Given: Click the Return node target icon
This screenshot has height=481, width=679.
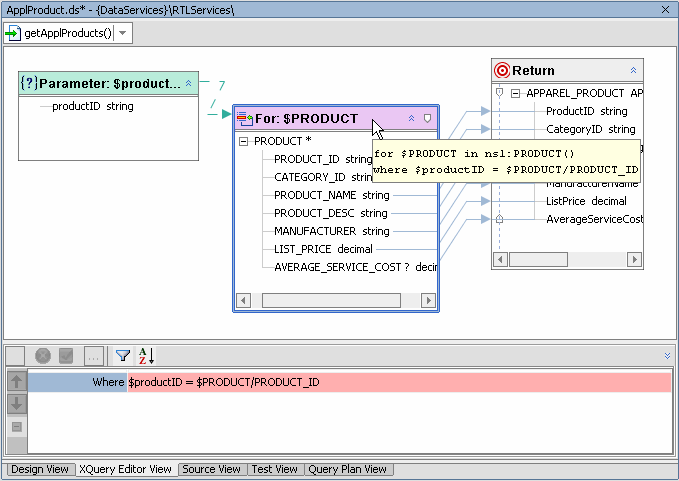Looking at the screenshot, I should pyautogui.click(x=502, y=70).
